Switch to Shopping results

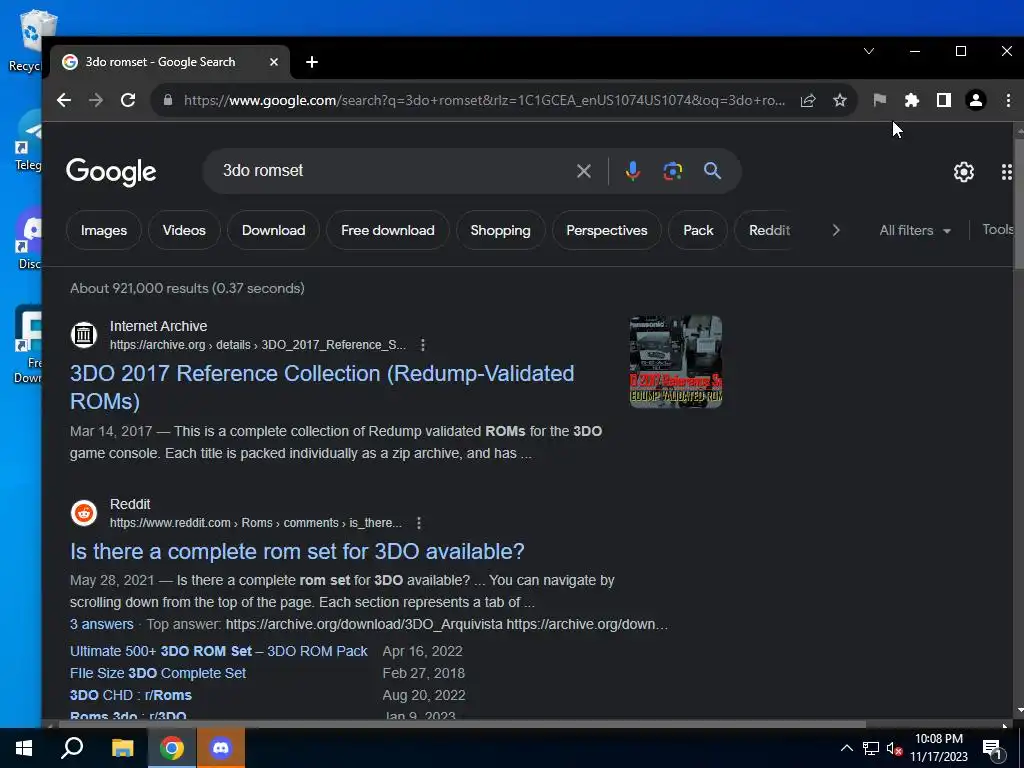click(500, 230)
